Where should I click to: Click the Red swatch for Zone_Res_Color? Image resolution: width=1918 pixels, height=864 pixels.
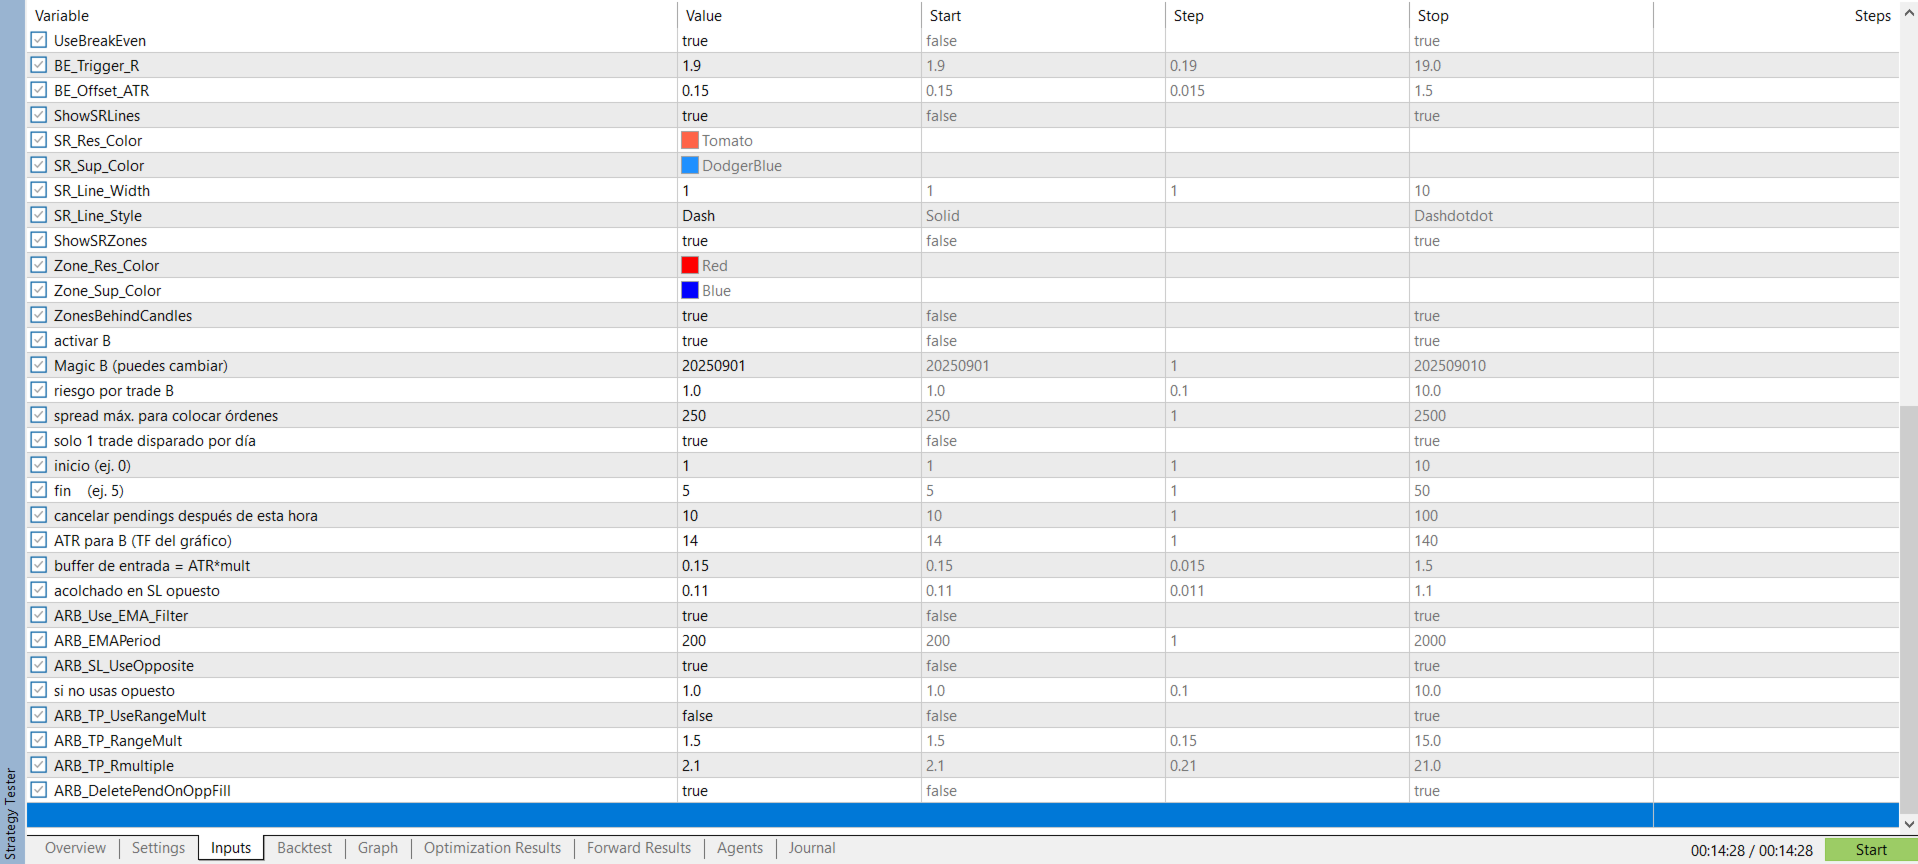(690, 265)
